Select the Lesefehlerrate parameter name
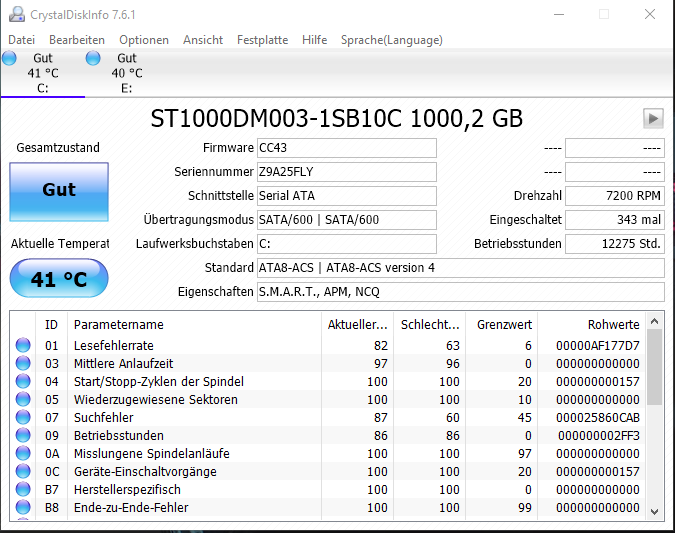This screenshot has height=533, width=675. pyautogui.click(x=114, y=346)
